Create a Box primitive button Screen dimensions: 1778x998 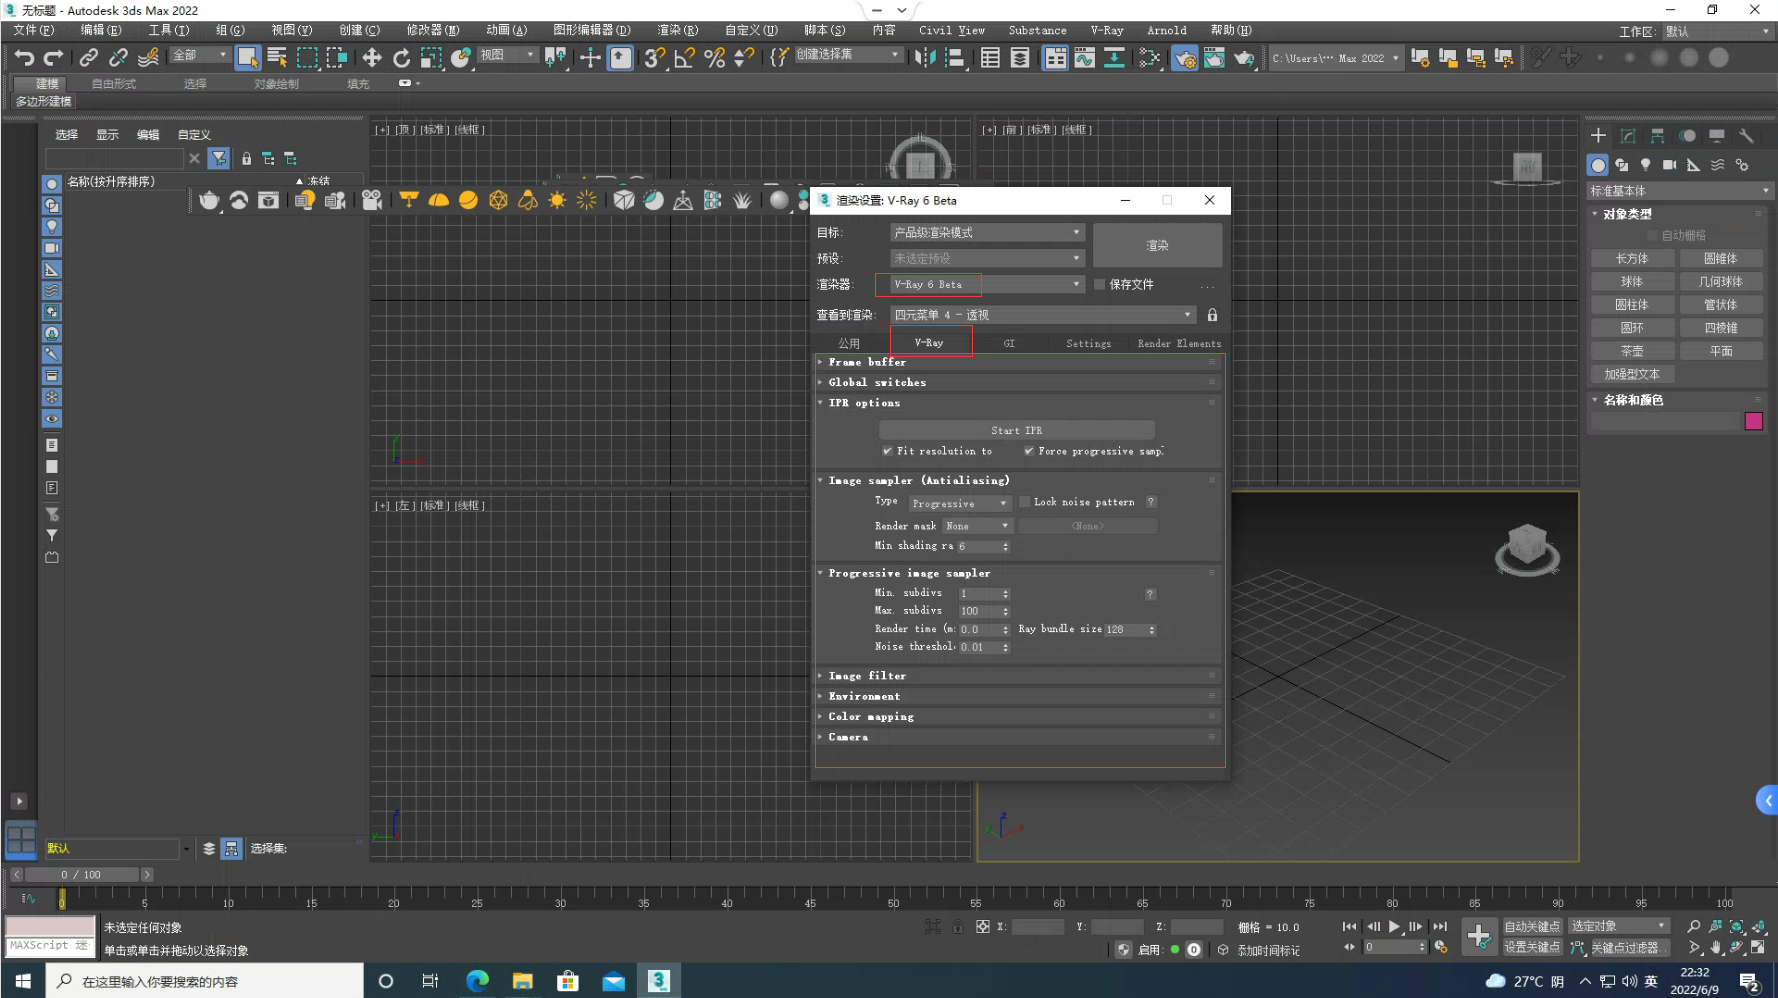pos(1632,259)
